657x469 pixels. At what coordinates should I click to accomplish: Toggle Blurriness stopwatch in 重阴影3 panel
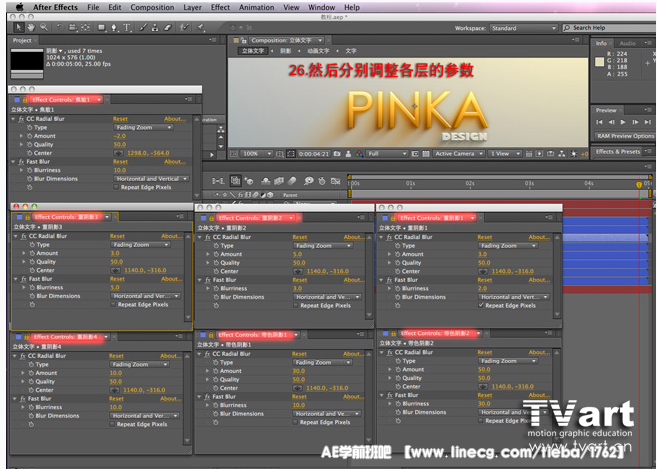point(32,288)
